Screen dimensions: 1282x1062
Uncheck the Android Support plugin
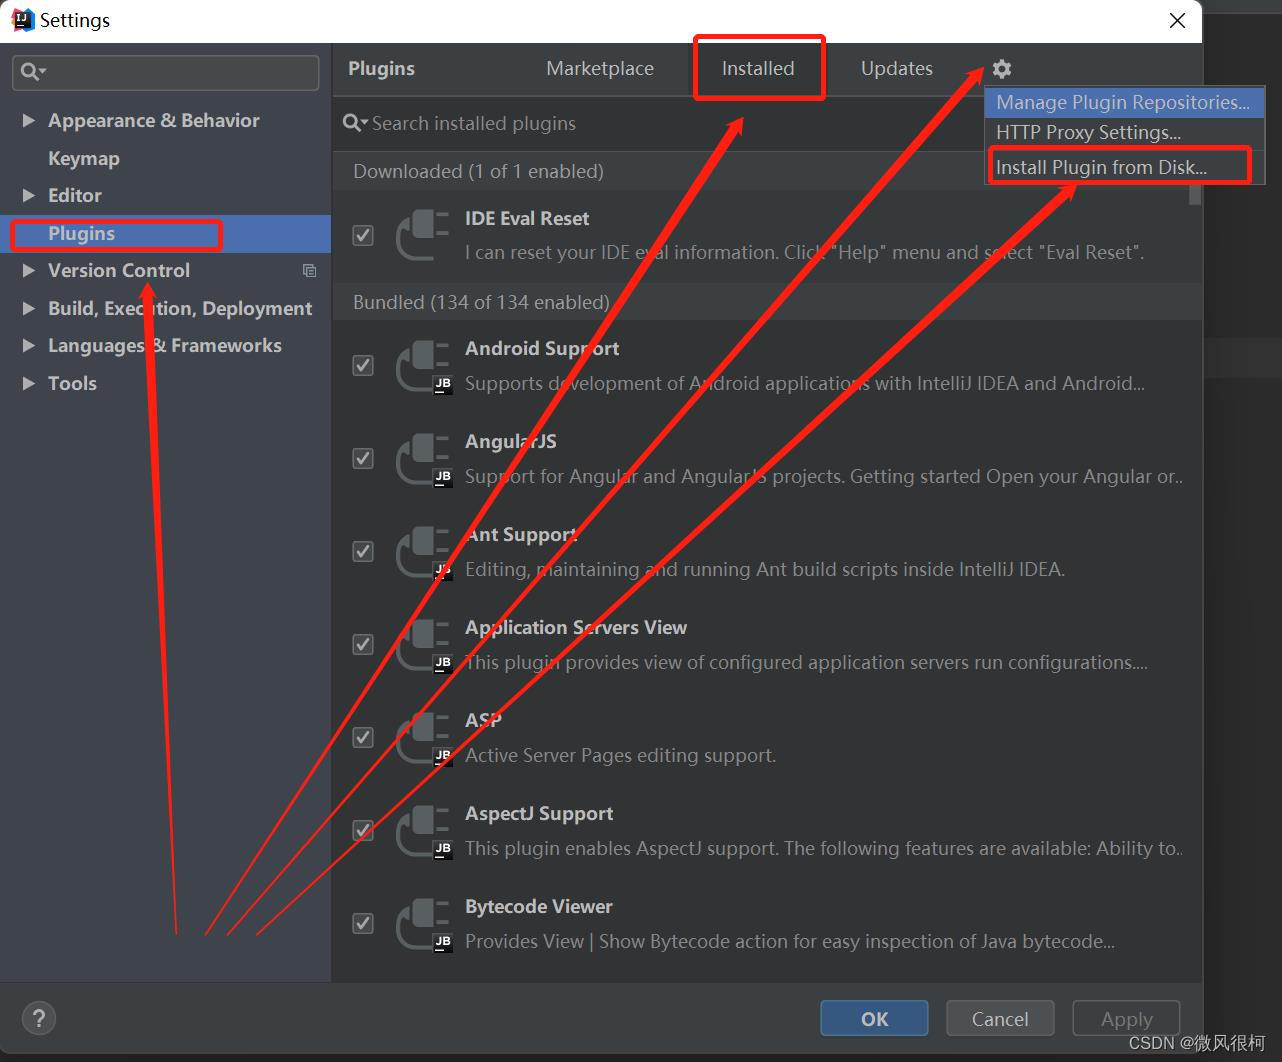click(x=363, y=366)
